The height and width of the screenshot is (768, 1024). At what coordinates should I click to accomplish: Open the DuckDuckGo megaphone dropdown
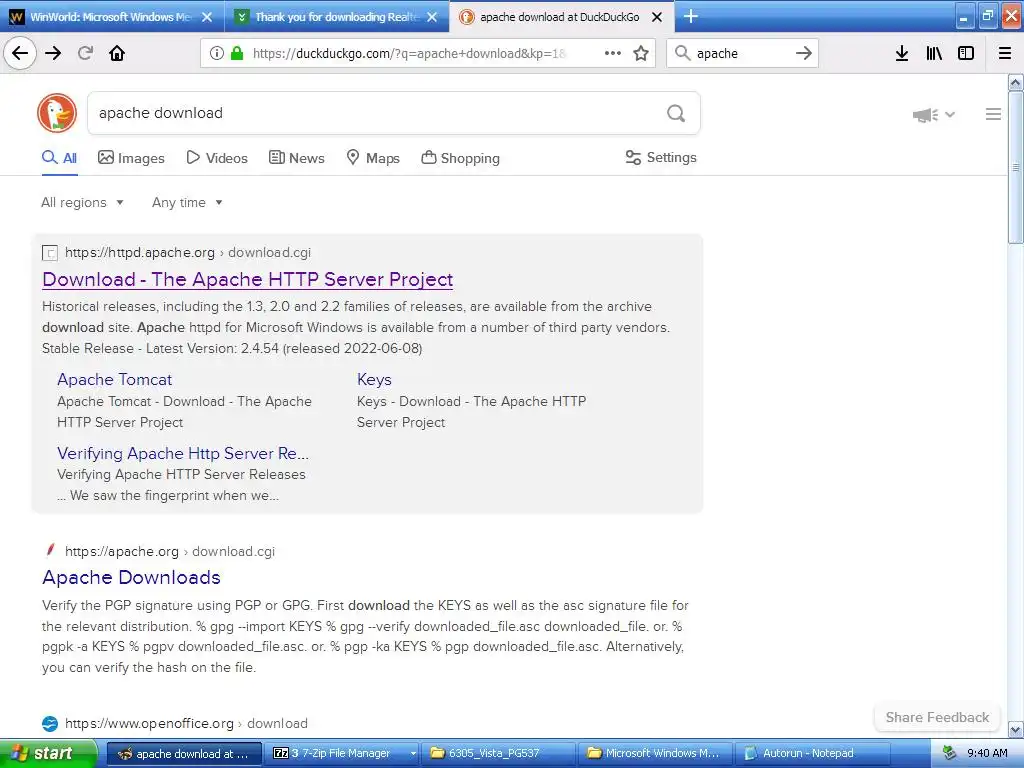[934, 115]
